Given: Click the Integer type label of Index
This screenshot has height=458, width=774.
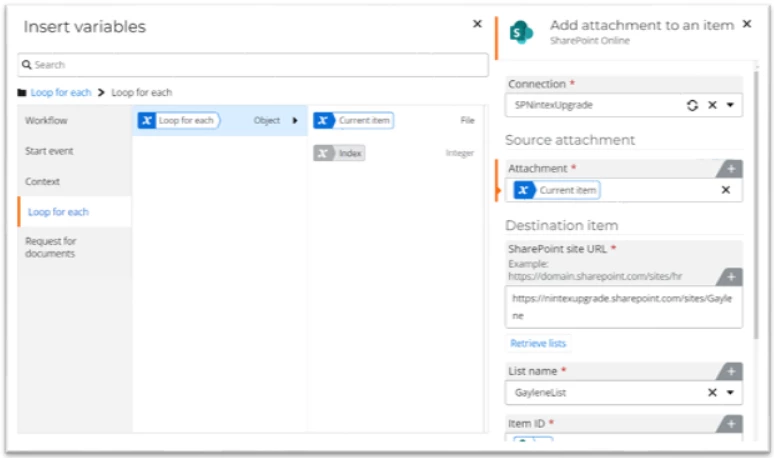Looking at the screenshot, I should (x=460, y=153).
